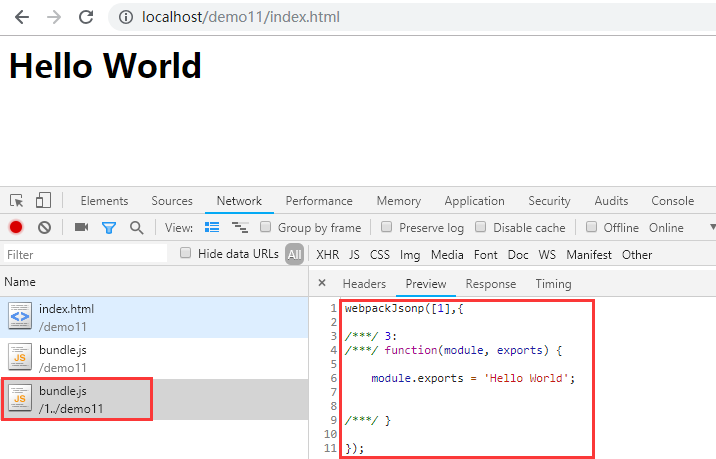The width and height of the screenshot is (716, 459).
Task: Filter requests by Other
Action: click(x=637, y=254)
